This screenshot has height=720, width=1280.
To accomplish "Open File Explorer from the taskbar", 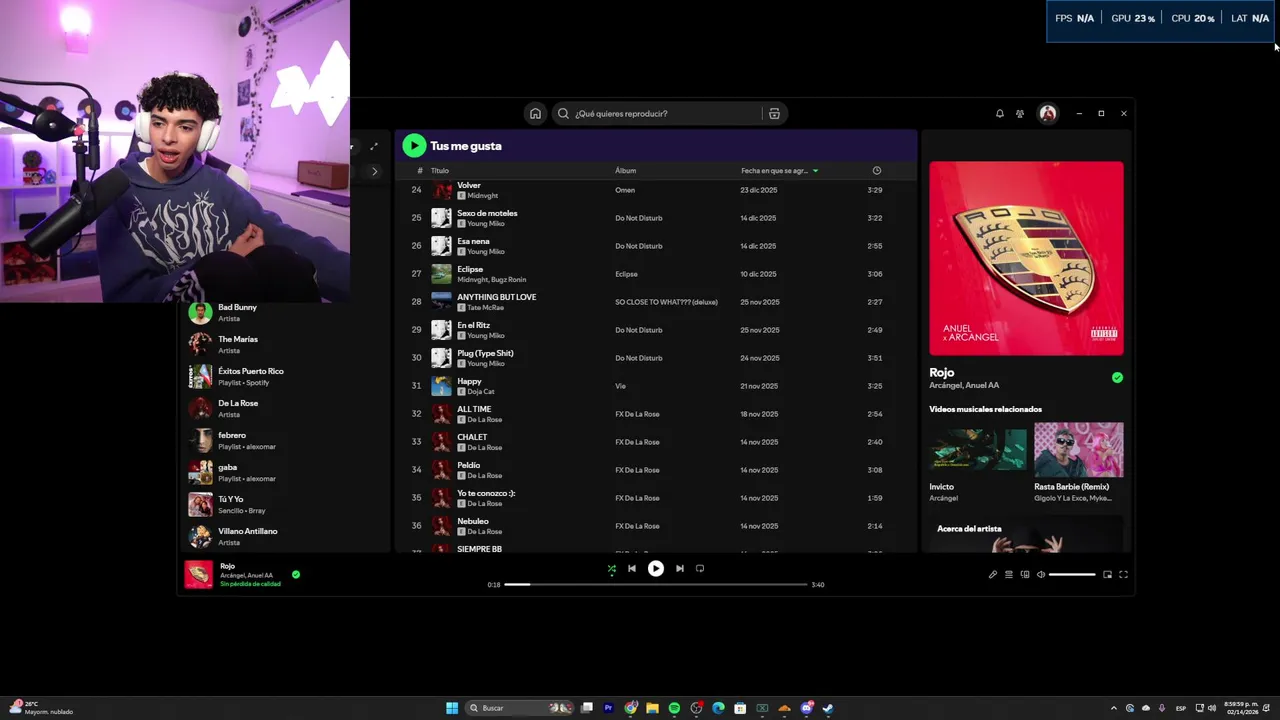I will [x=652, y=708].
